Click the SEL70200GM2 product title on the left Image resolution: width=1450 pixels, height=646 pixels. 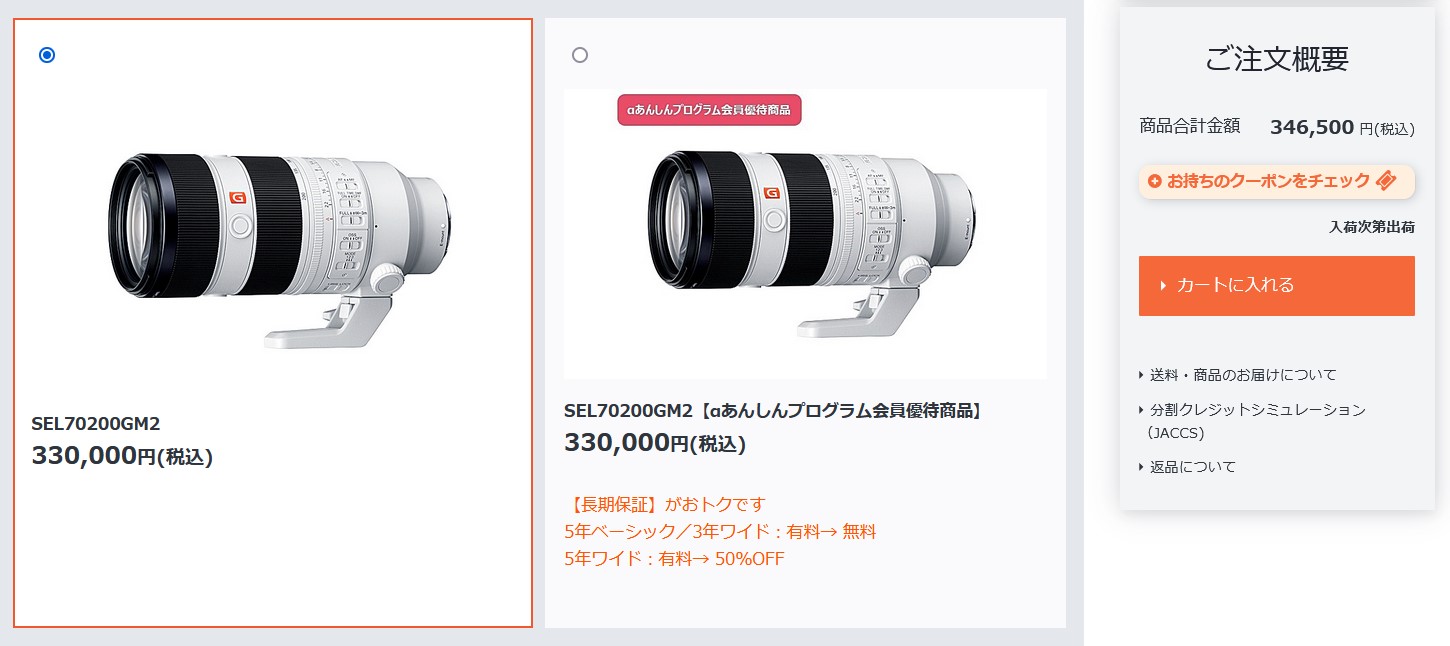tap(96, 424)
